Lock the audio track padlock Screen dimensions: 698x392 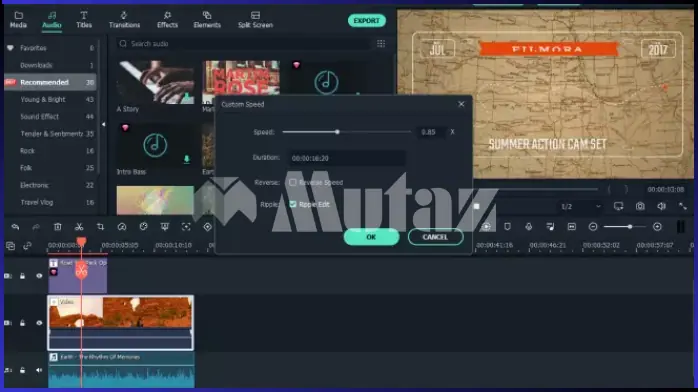click(22, 370)
